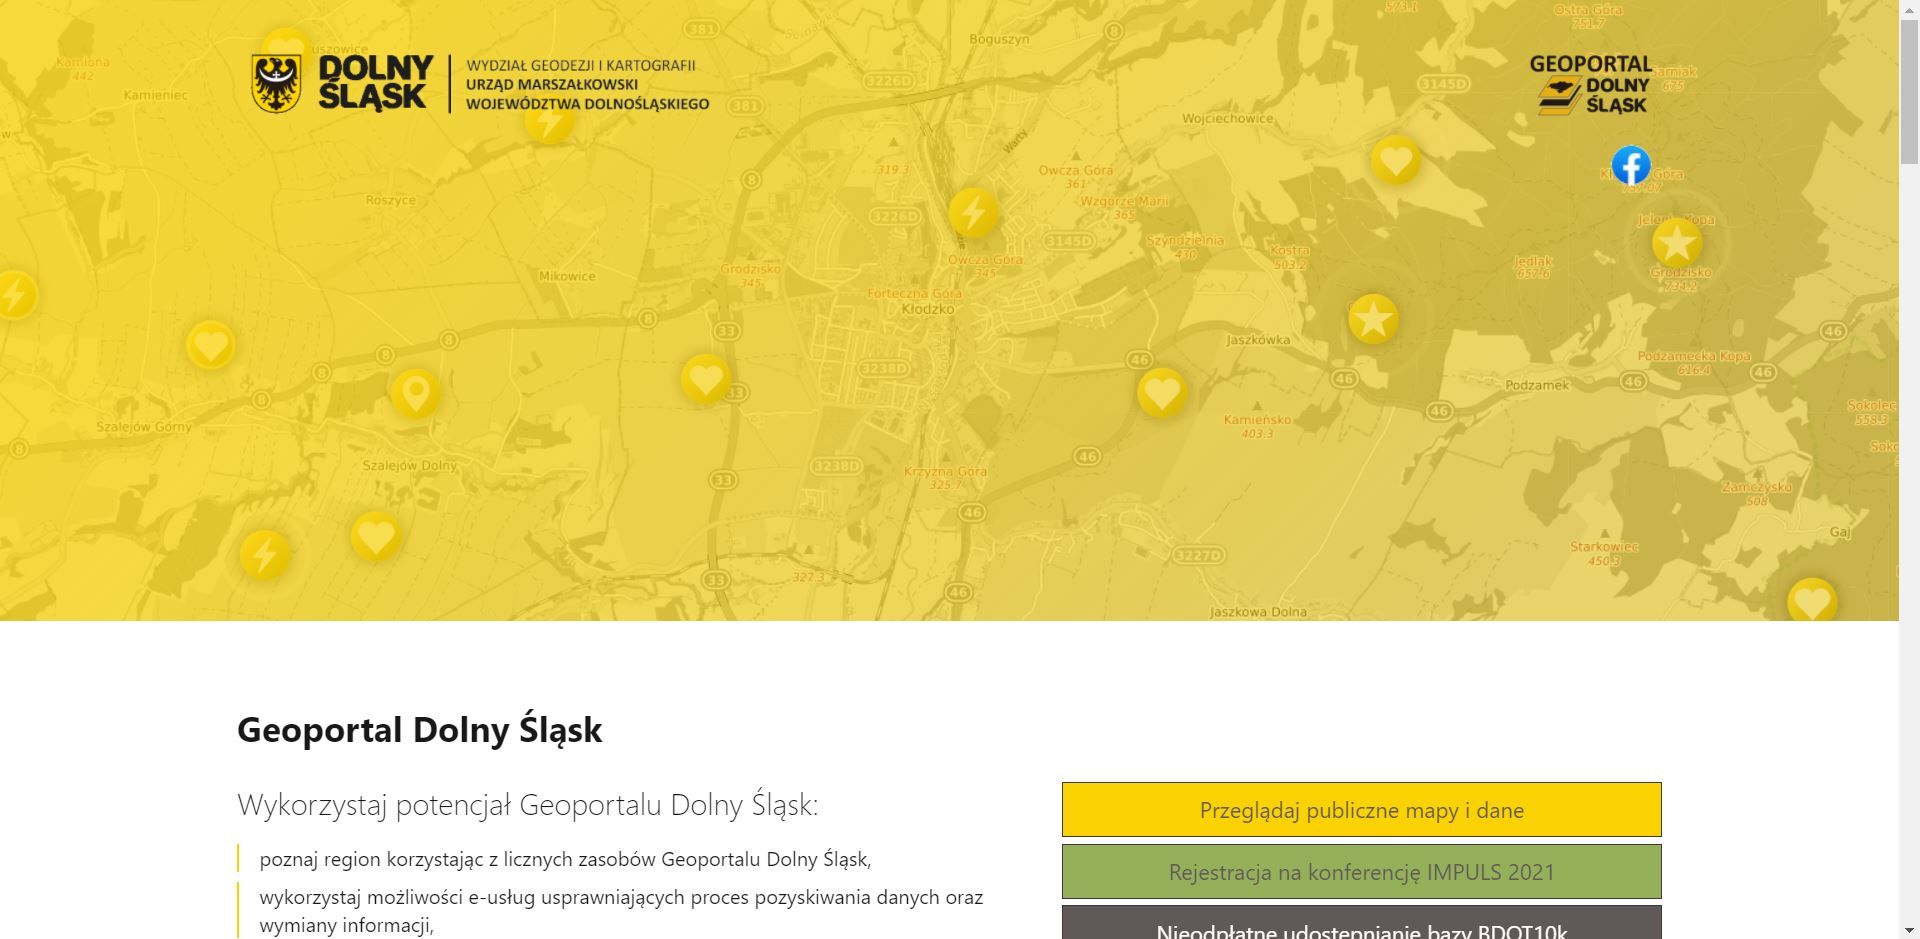Select the lightning marker above Owcza Góra 345

(x=973, y=213)
